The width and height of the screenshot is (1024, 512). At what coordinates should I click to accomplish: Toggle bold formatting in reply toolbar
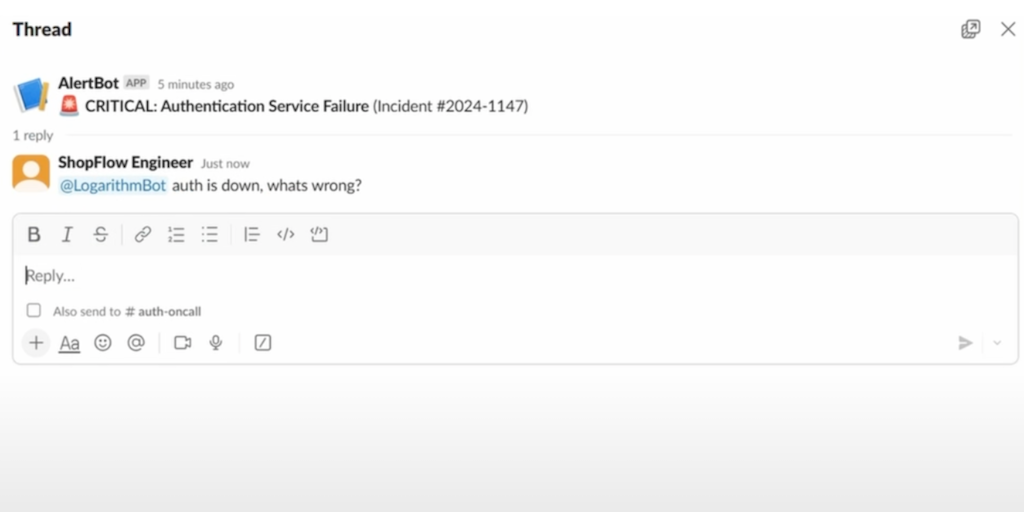pos(34,234)
